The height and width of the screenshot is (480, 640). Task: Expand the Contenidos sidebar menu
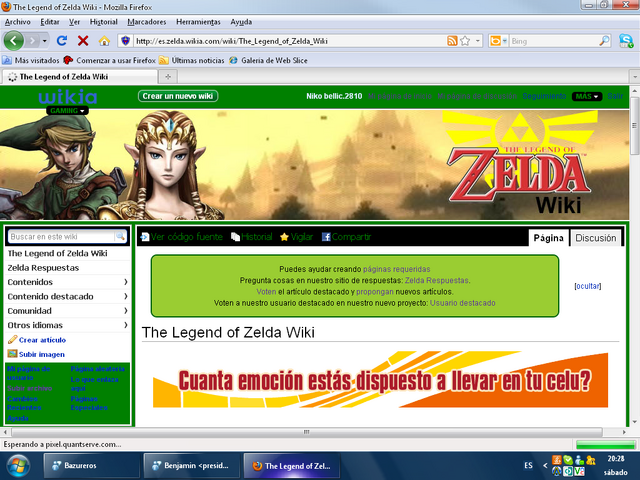68,282
